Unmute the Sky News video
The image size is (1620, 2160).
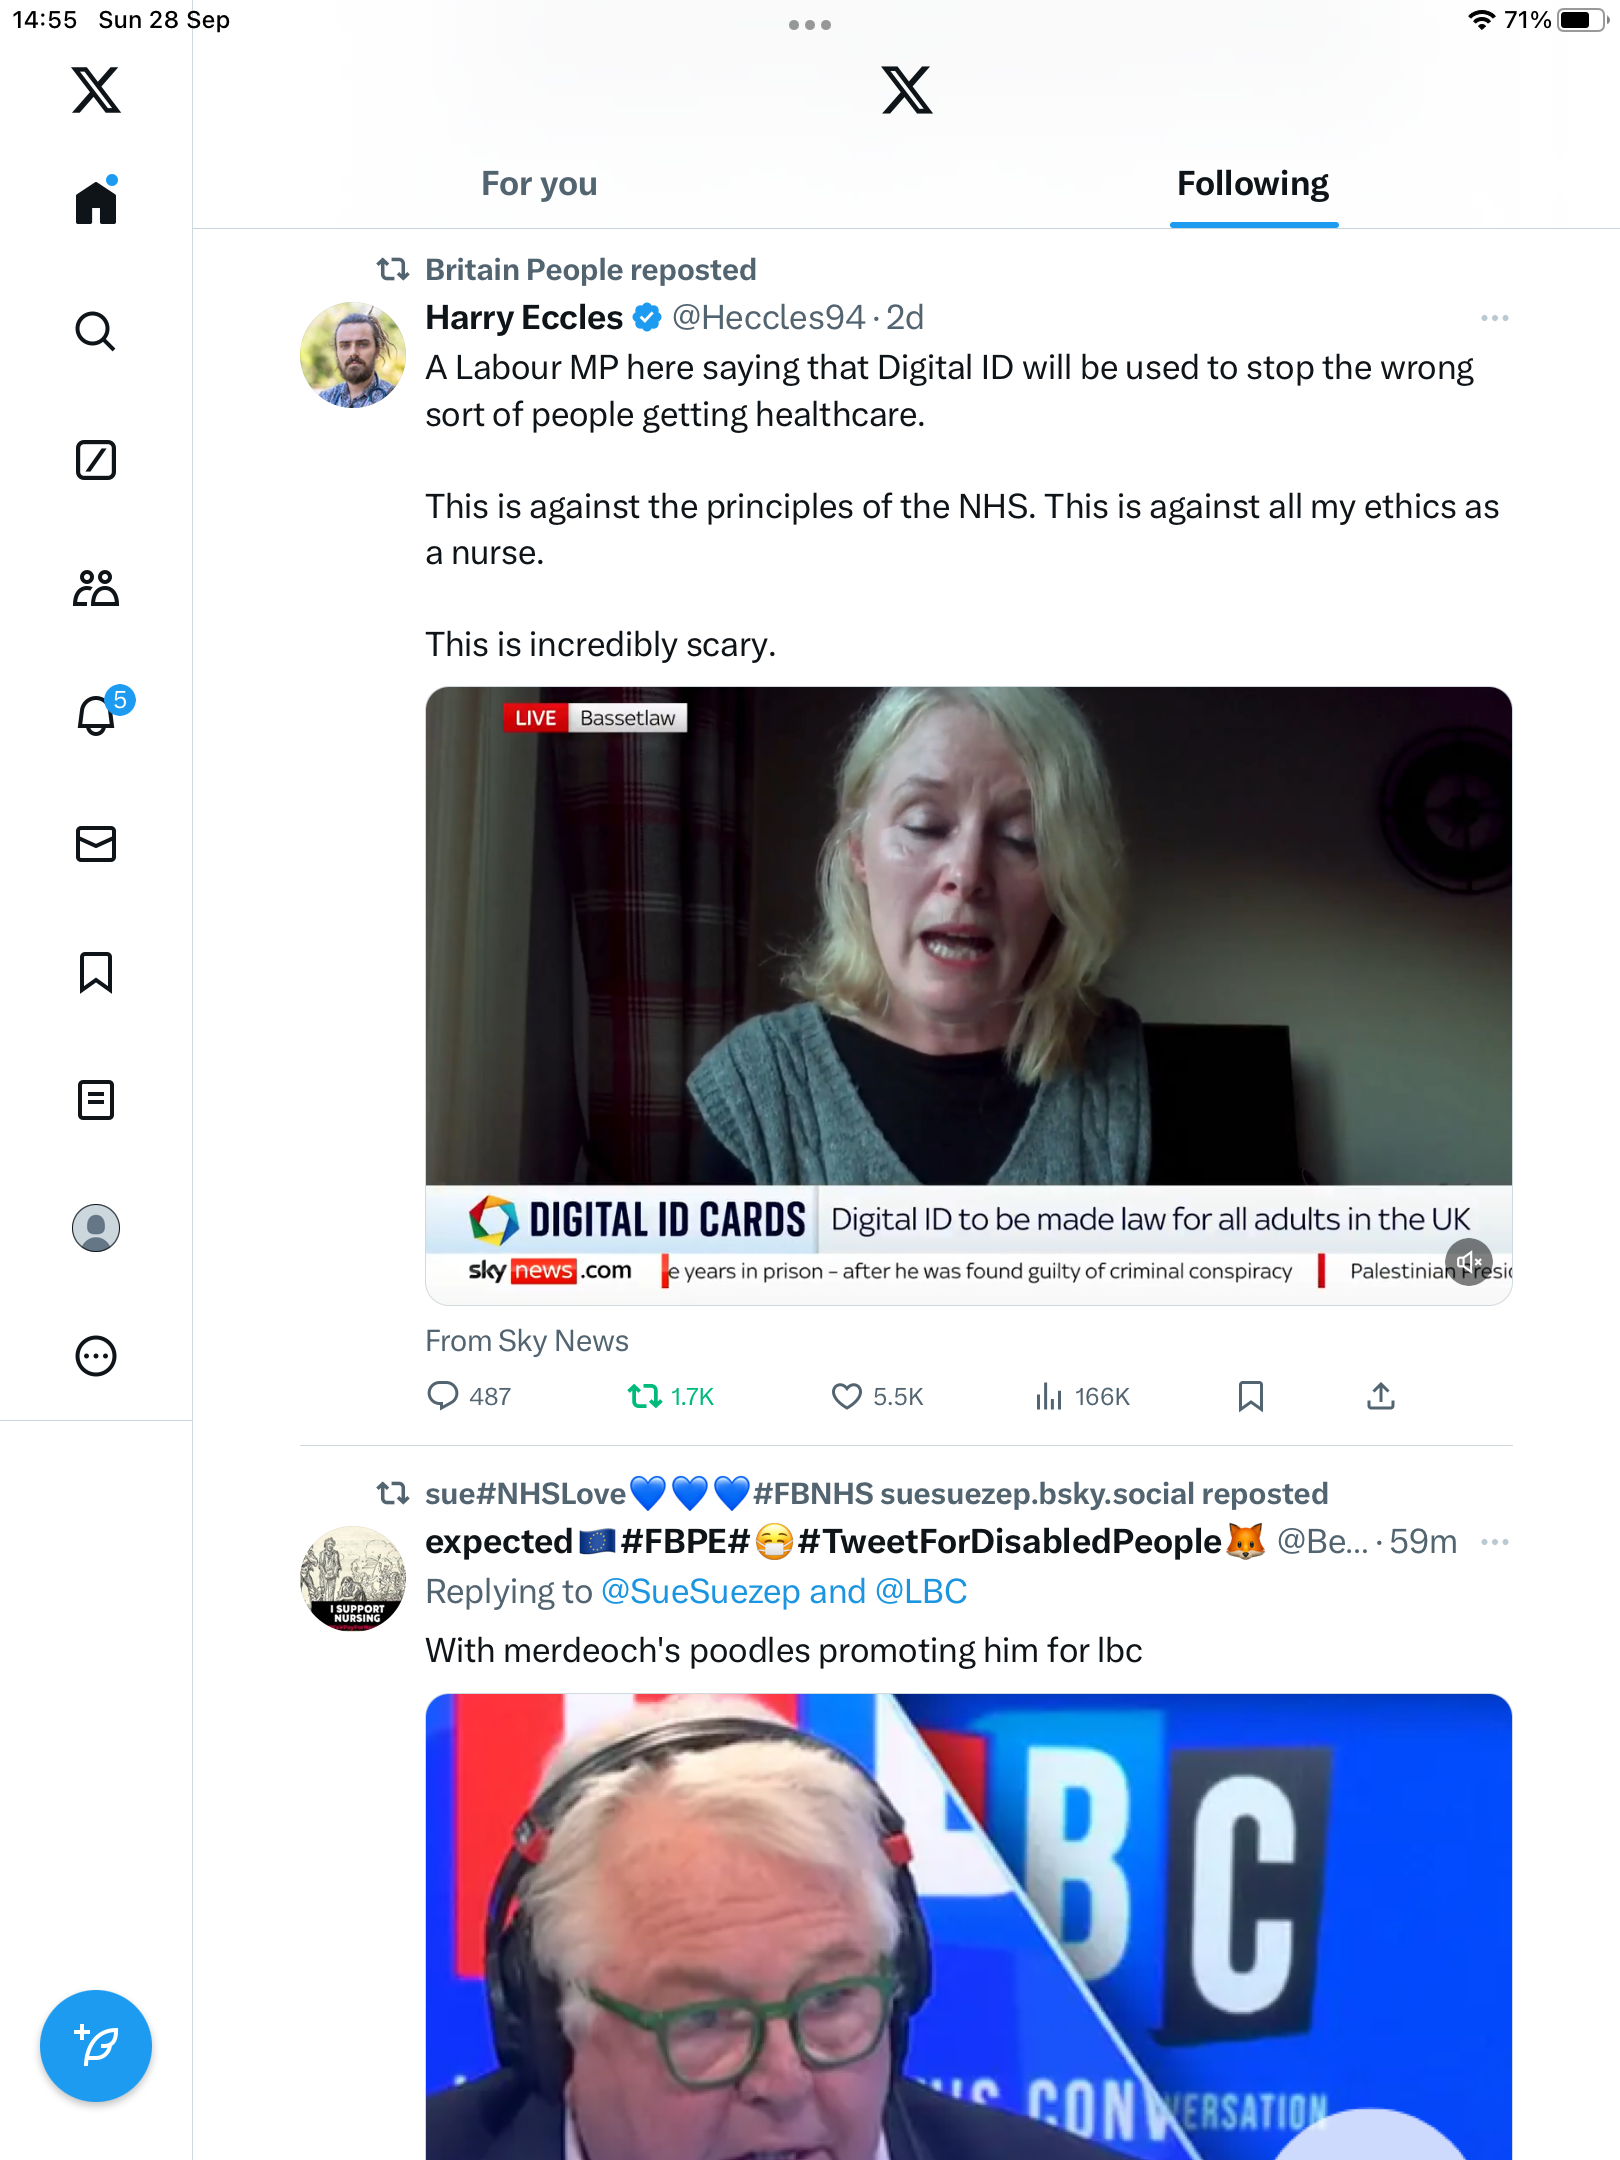[x=1468, y=1262]
